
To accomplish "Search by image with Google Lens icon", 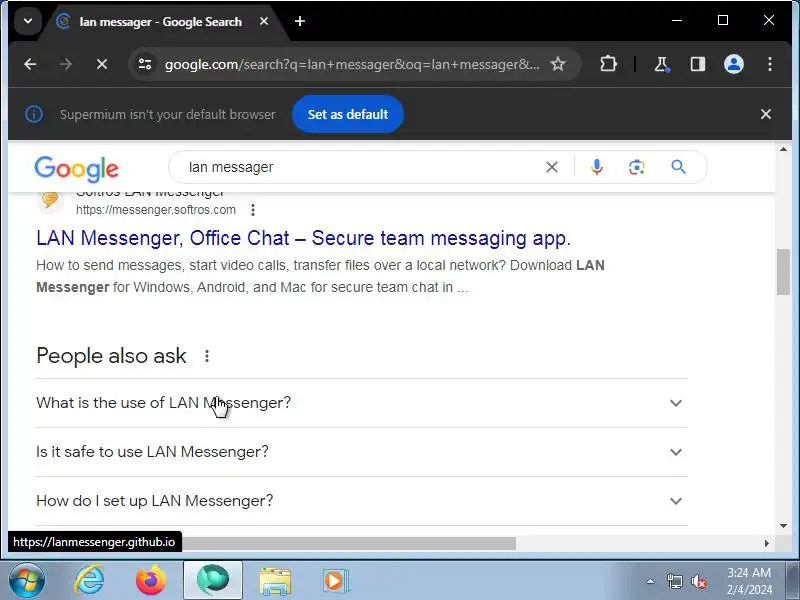I will tap(636, 167).
